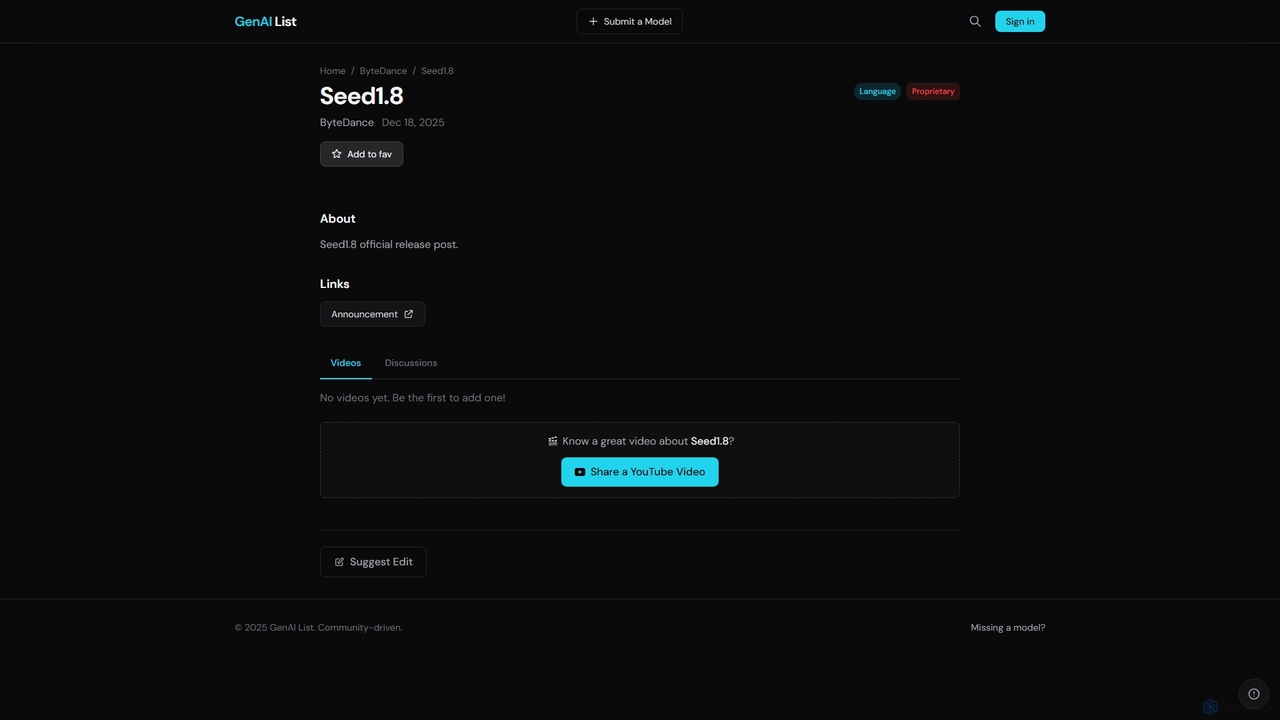Switch to the Videos tab

coord(346,363)
